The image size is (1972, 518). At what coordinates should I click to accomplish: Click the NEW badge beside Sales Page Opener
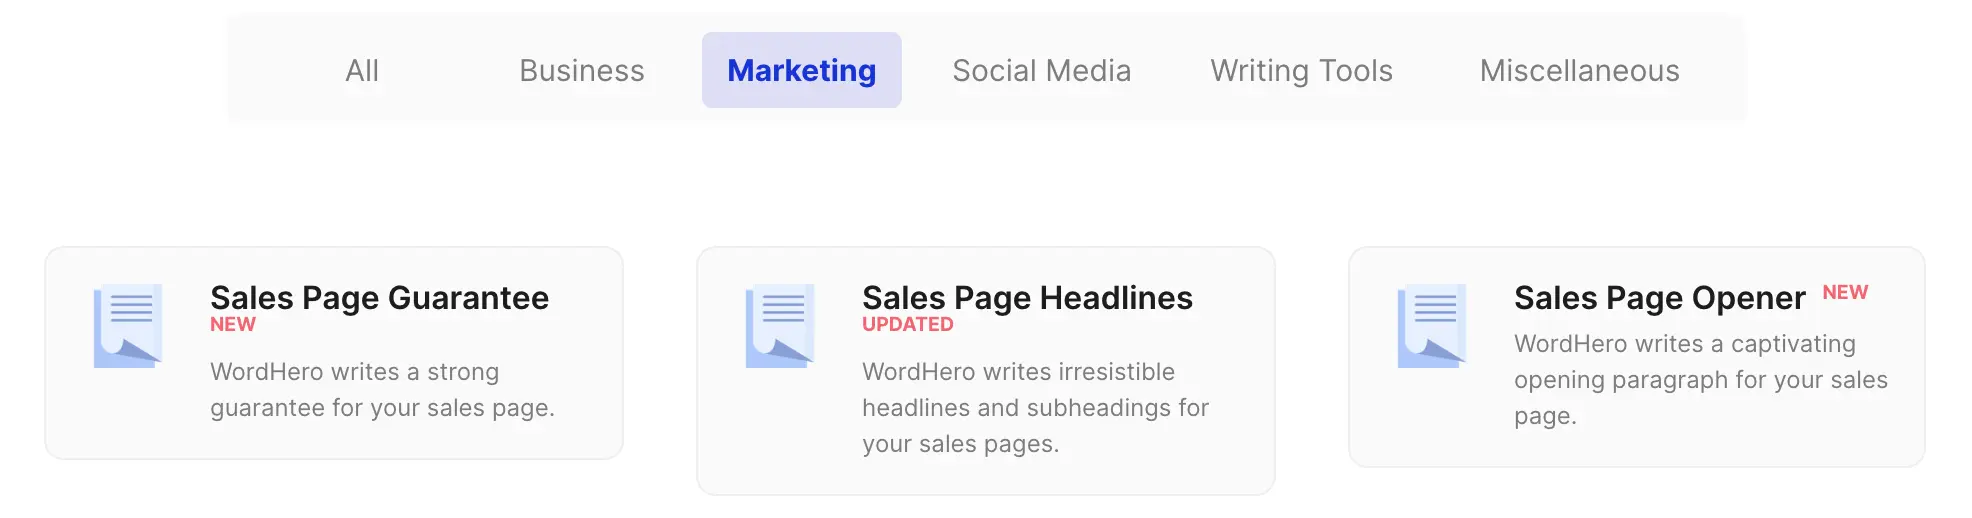1845,292
